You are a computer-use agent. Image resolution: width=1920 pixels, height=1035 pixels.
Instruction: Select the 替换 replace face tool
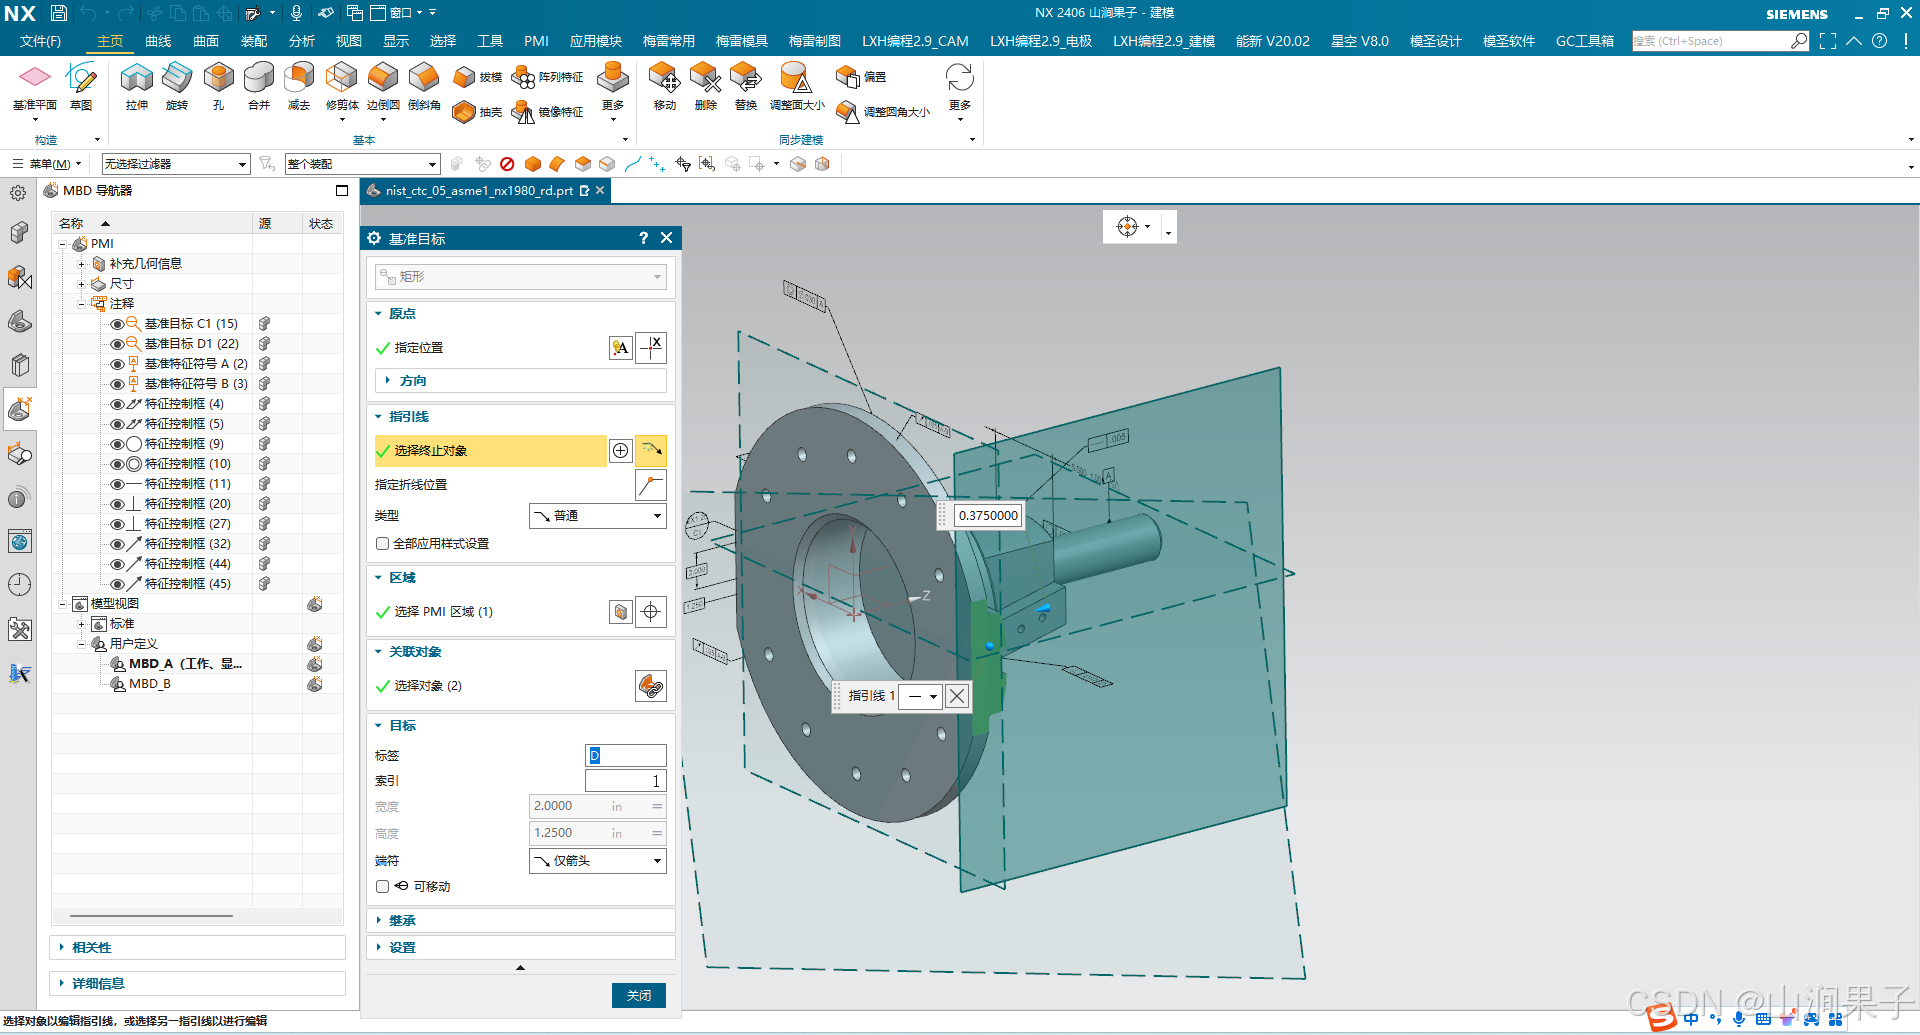746,86
